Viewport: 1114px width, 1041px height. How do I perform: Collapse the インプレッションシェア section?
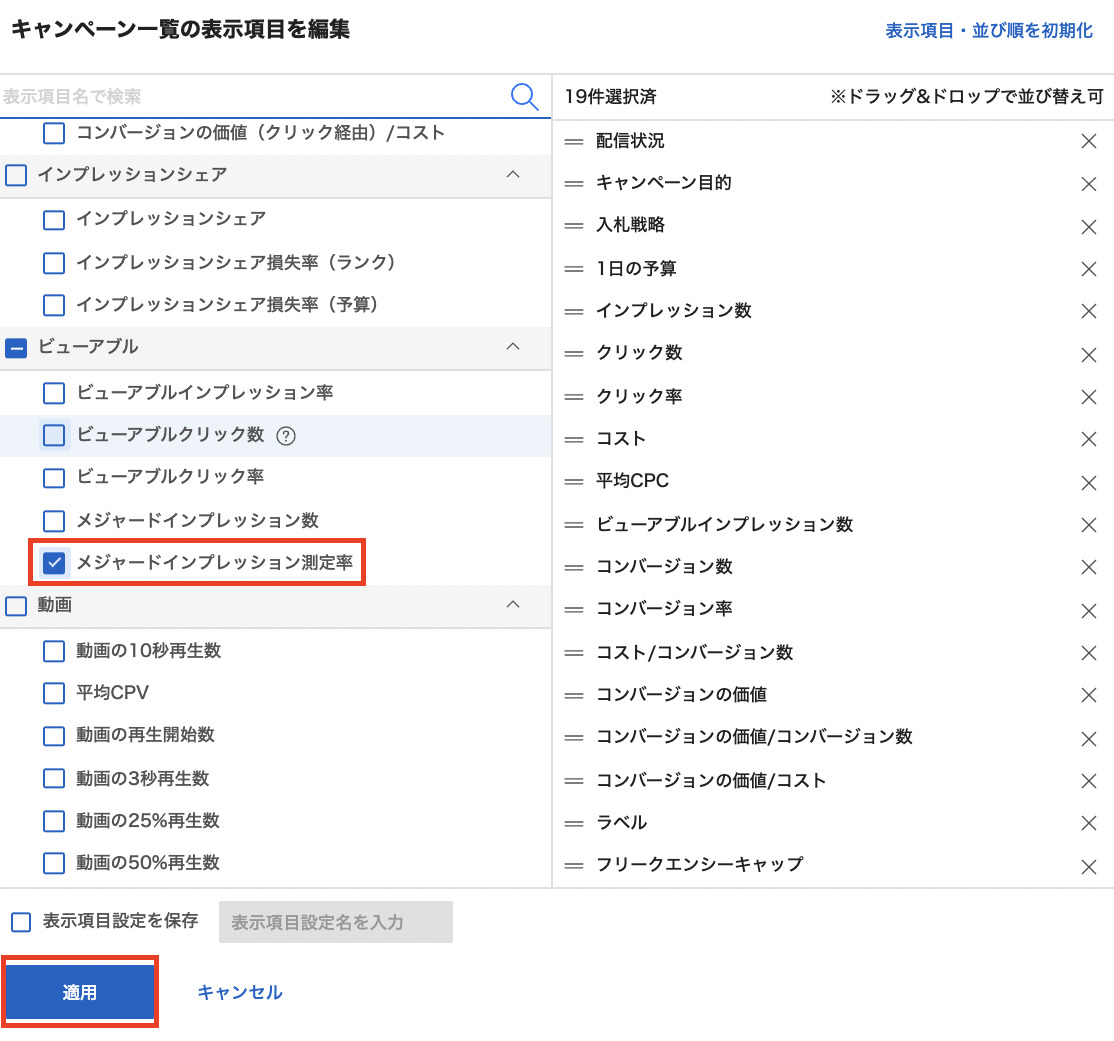pyautogui.click(x=513, y=175)
